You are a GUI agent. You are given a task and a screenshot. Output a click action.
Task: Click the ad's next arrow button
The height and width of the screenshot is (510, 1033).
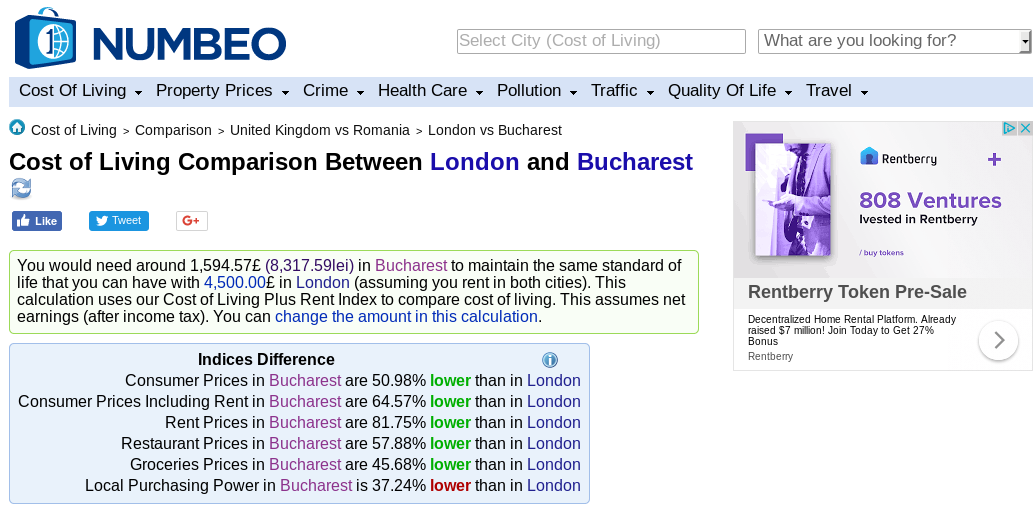tap(999, 340)
